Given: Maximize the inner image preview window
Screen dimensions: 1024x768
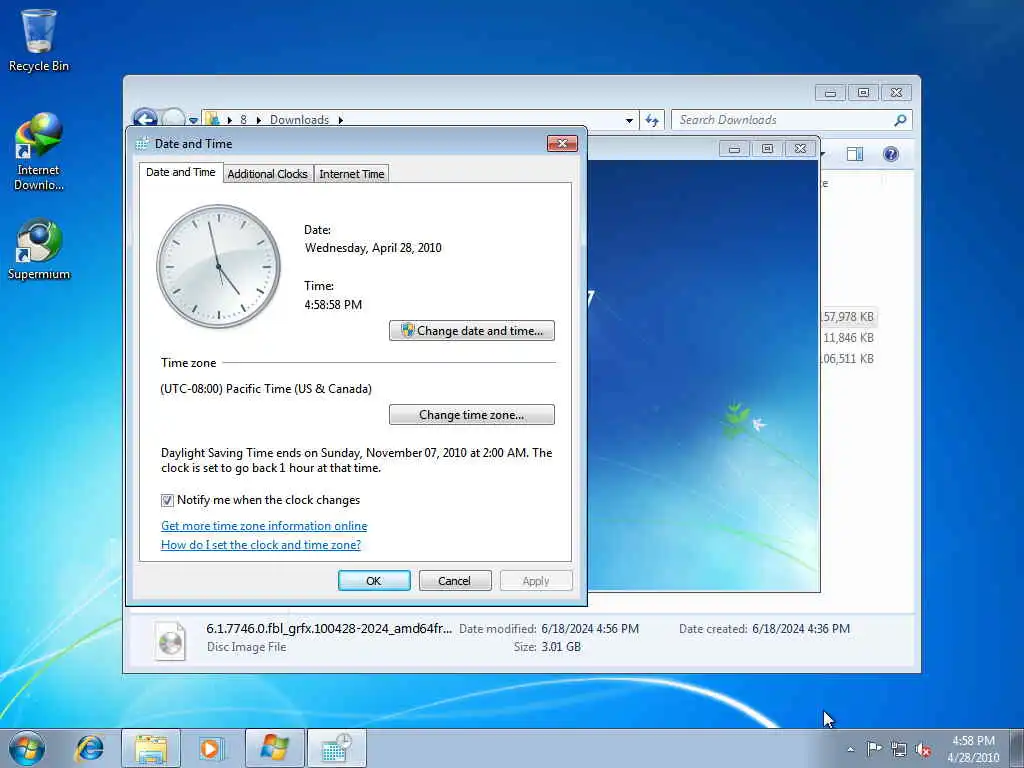Looking at the screenshot, I should click(x=767, y=149).
